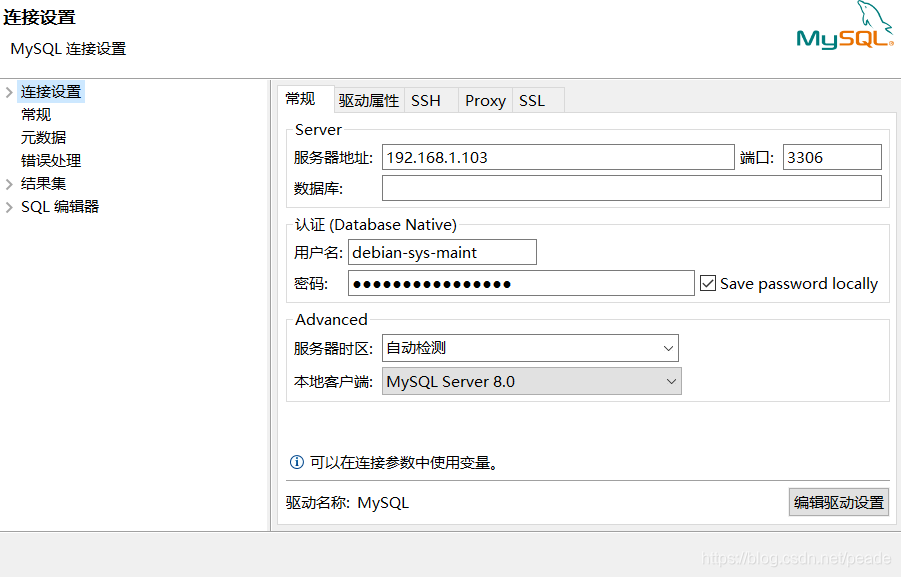
Task: Click the 认证 (Database Native) group label
Action: (376, 225)
